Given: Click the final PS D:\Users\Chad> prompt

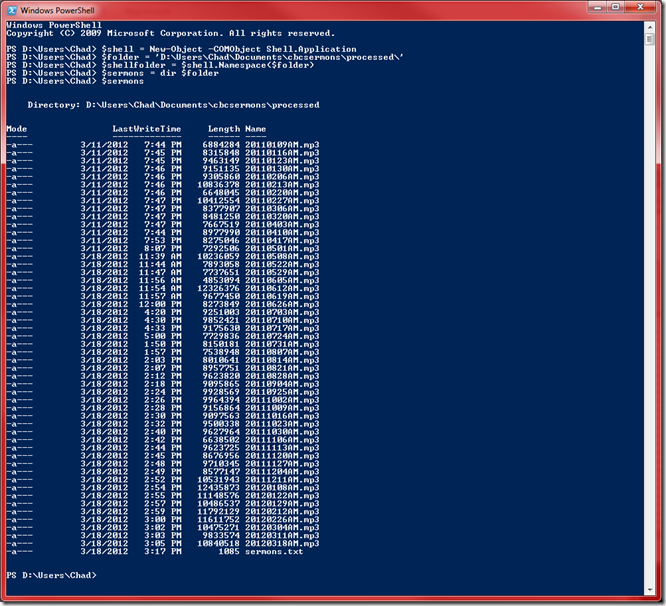Looking at the screenshot, I should (x=51, y=575).
